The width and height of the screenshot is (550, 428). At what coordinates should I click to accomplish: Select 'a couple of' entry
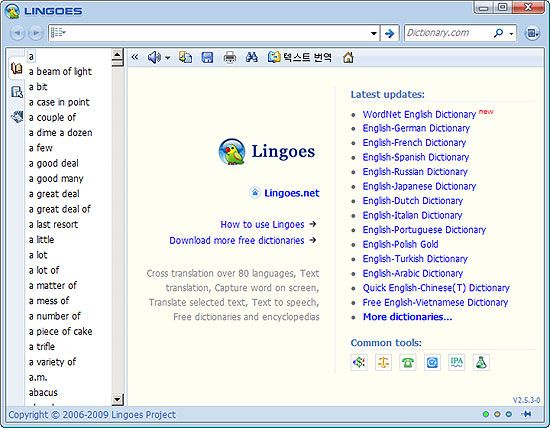pos(52,118)
